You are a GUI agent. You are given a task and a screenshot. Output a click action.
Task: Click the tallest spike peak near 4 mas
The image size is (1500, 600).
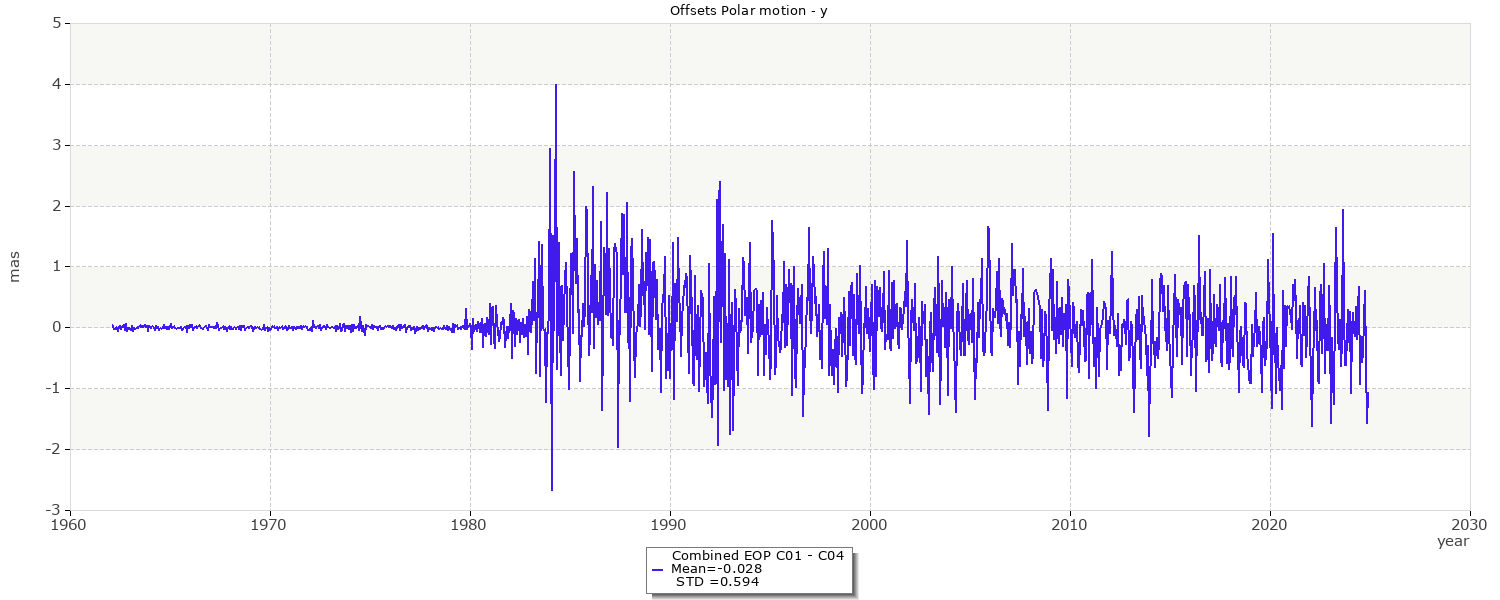click(556, 86)
